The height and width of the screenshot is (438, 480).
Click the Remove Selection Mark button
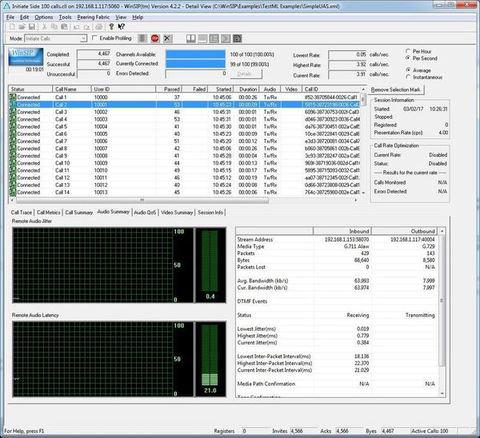396,90
